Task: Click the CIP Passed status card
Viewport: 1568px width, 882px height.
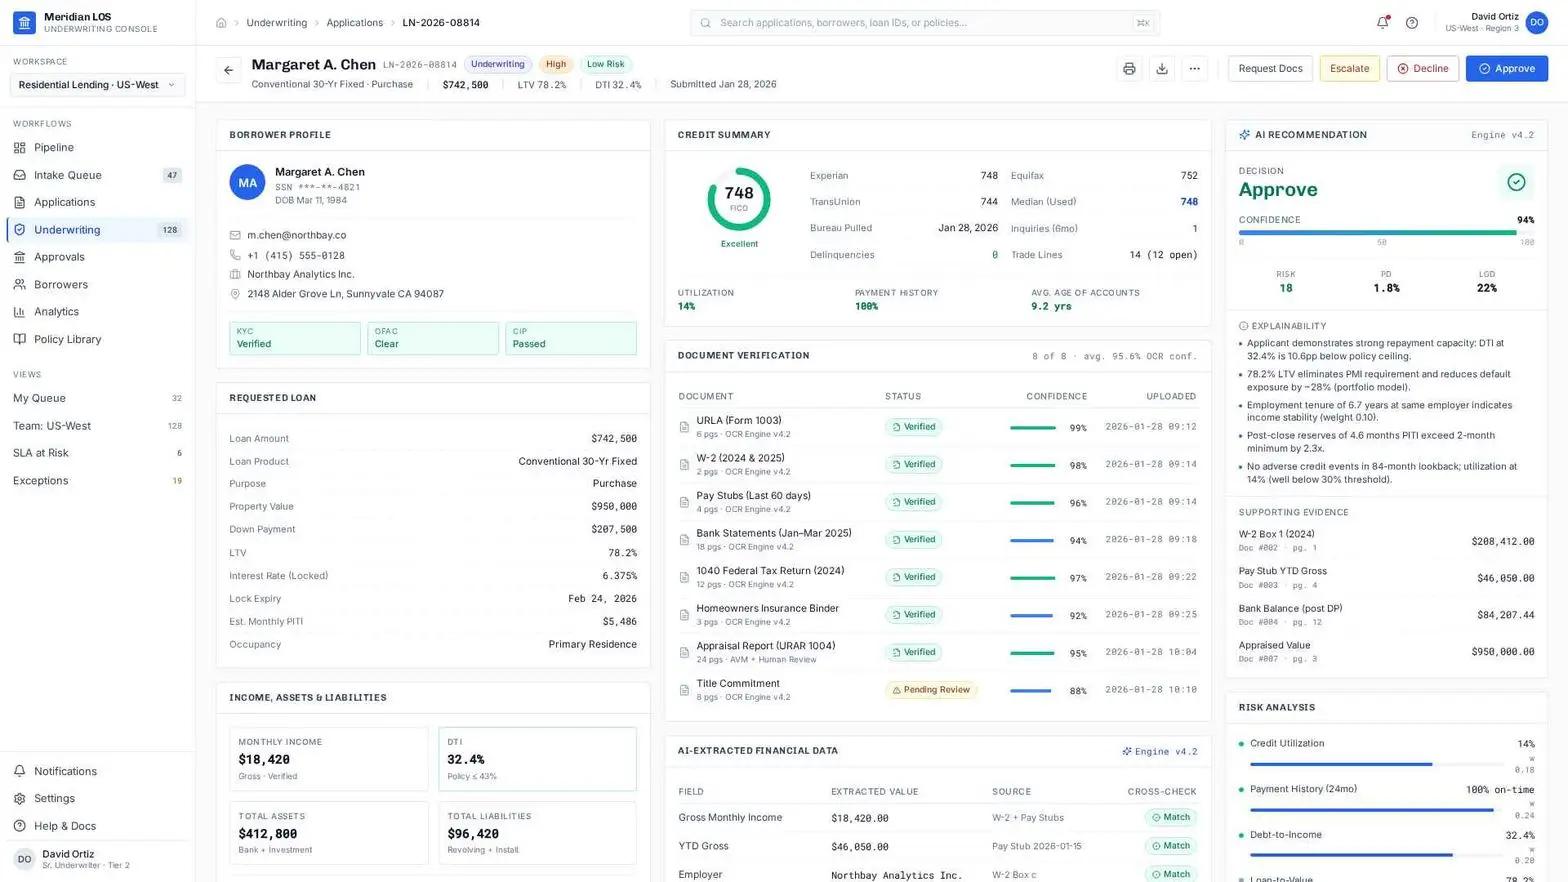Action: (x=571, y=338)
